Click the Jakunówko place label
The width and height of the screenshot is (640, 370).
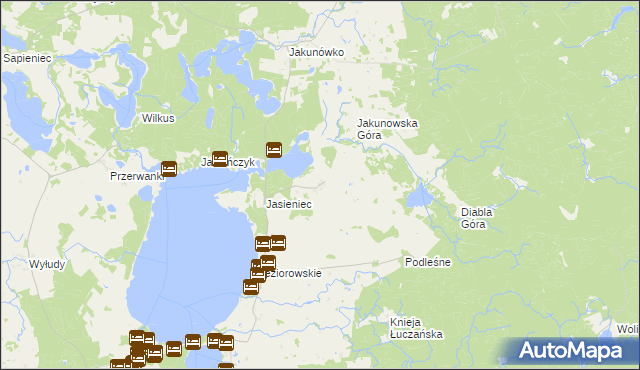click(316, 52)
